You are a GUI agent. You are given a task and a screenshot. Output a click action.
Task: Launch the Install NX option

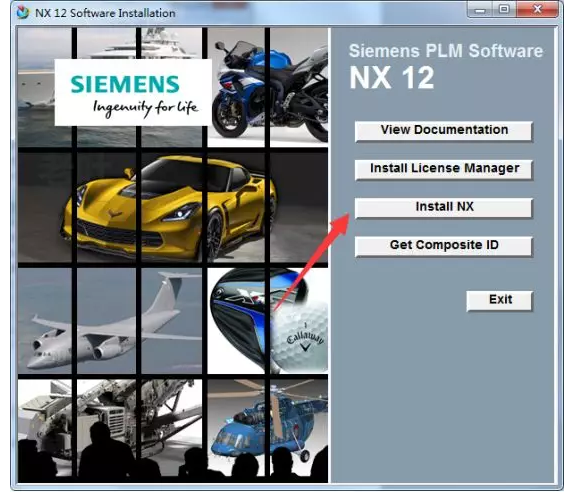443,208
